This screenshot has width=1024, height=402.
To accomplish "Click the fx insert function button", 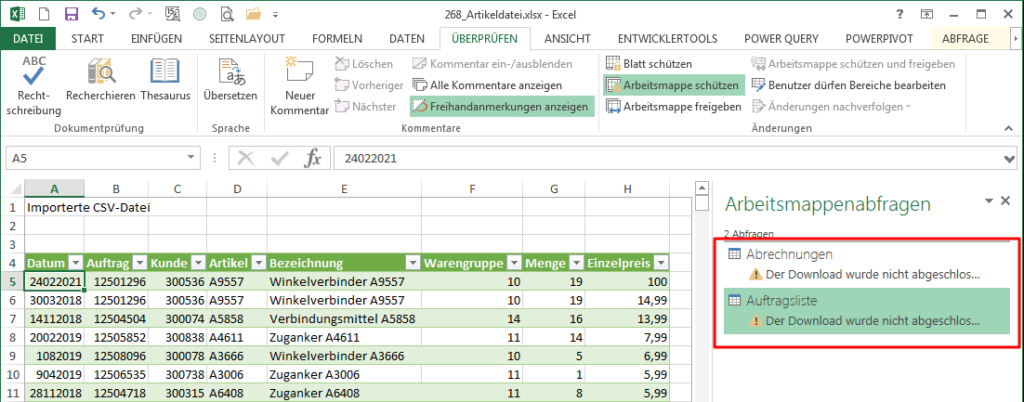I will 313,158.
